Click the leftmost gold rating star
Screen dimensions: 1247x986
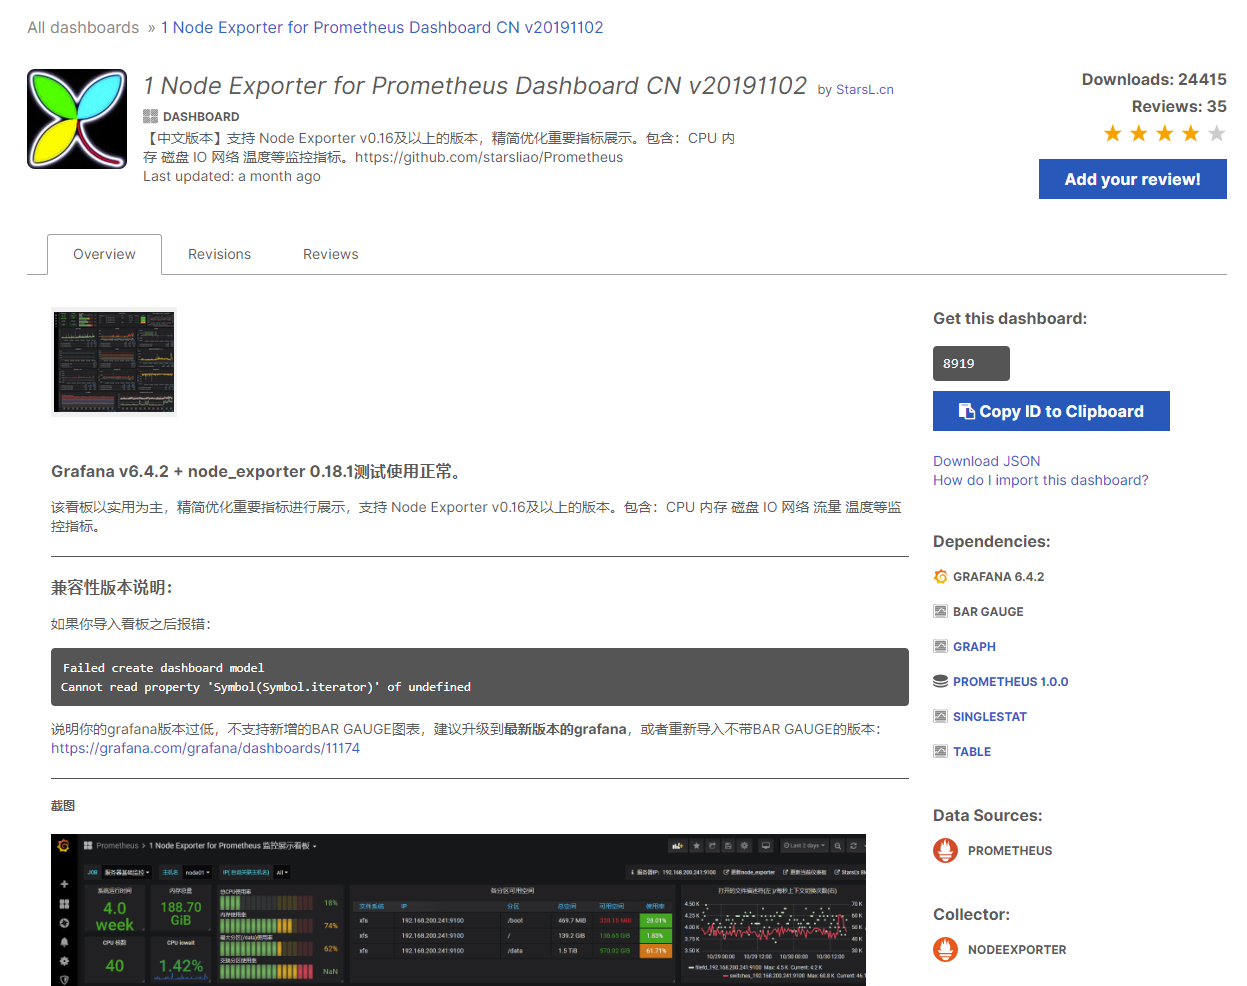pos(1112,134)
